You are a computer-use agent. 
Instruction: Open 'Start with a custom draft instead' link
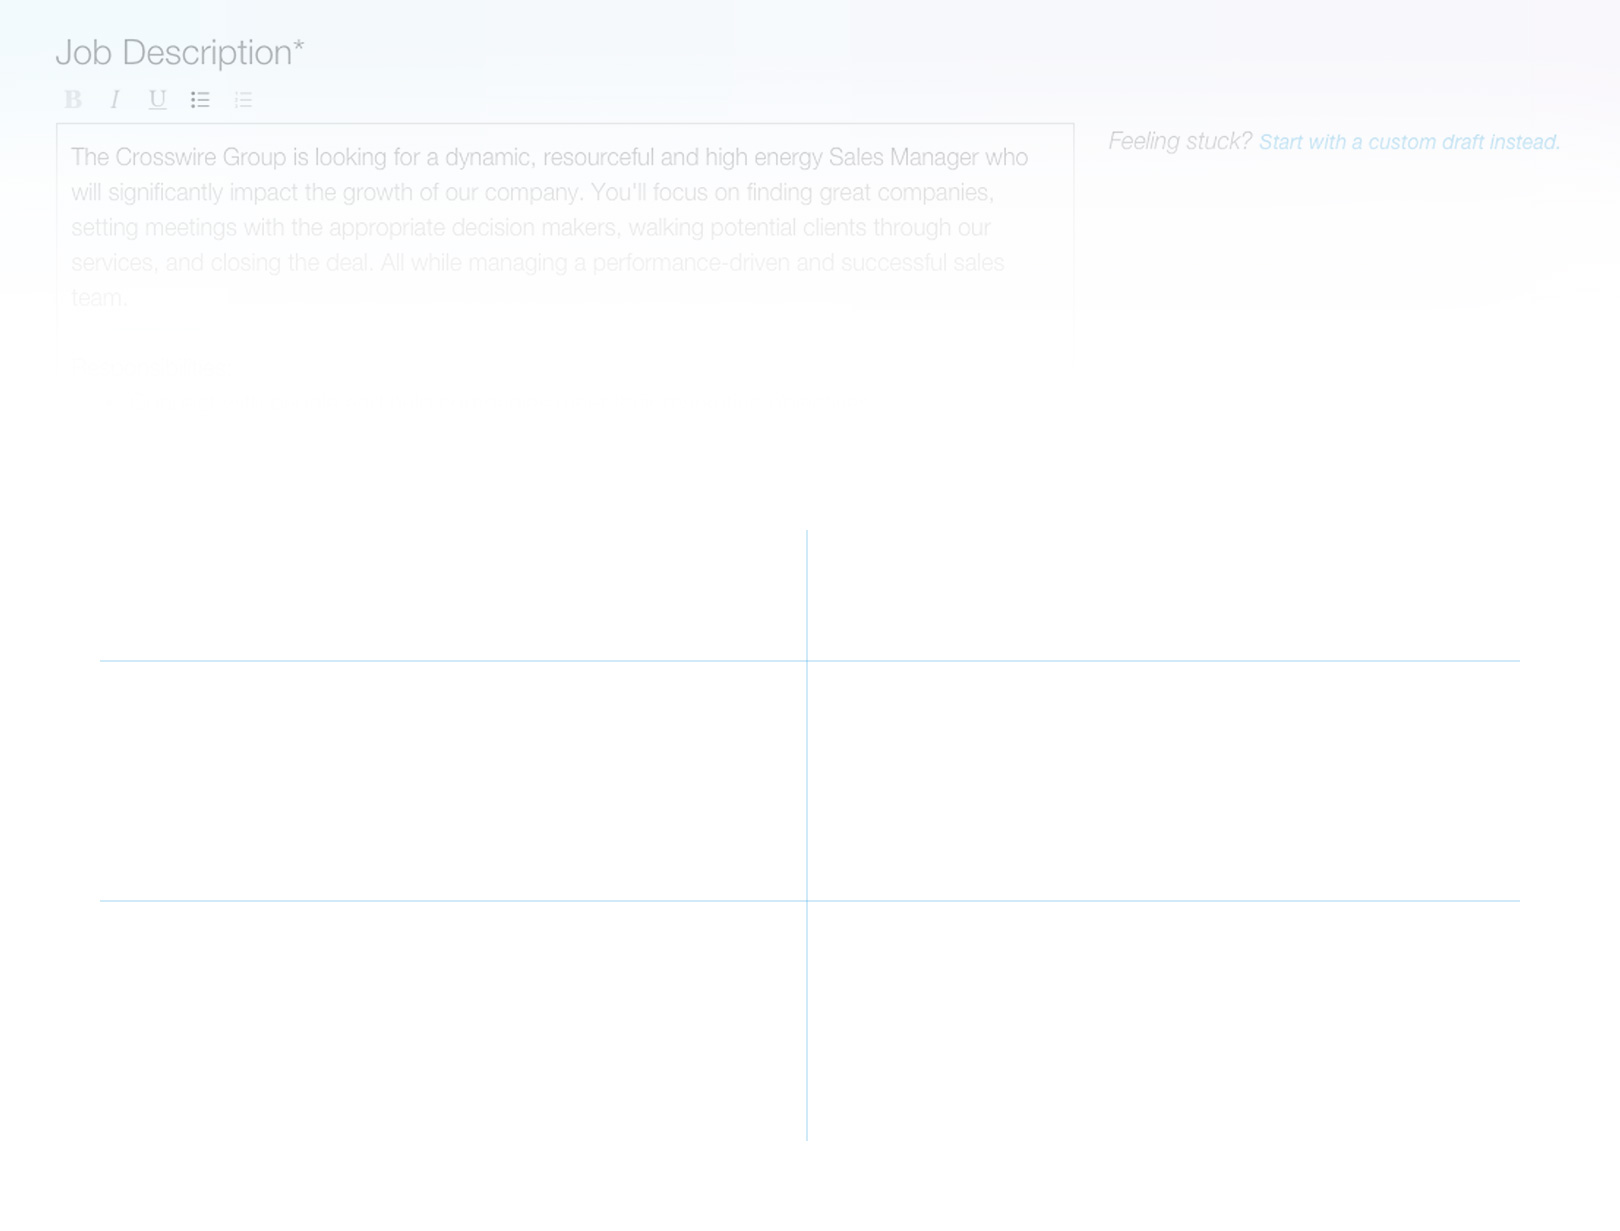1408,142
